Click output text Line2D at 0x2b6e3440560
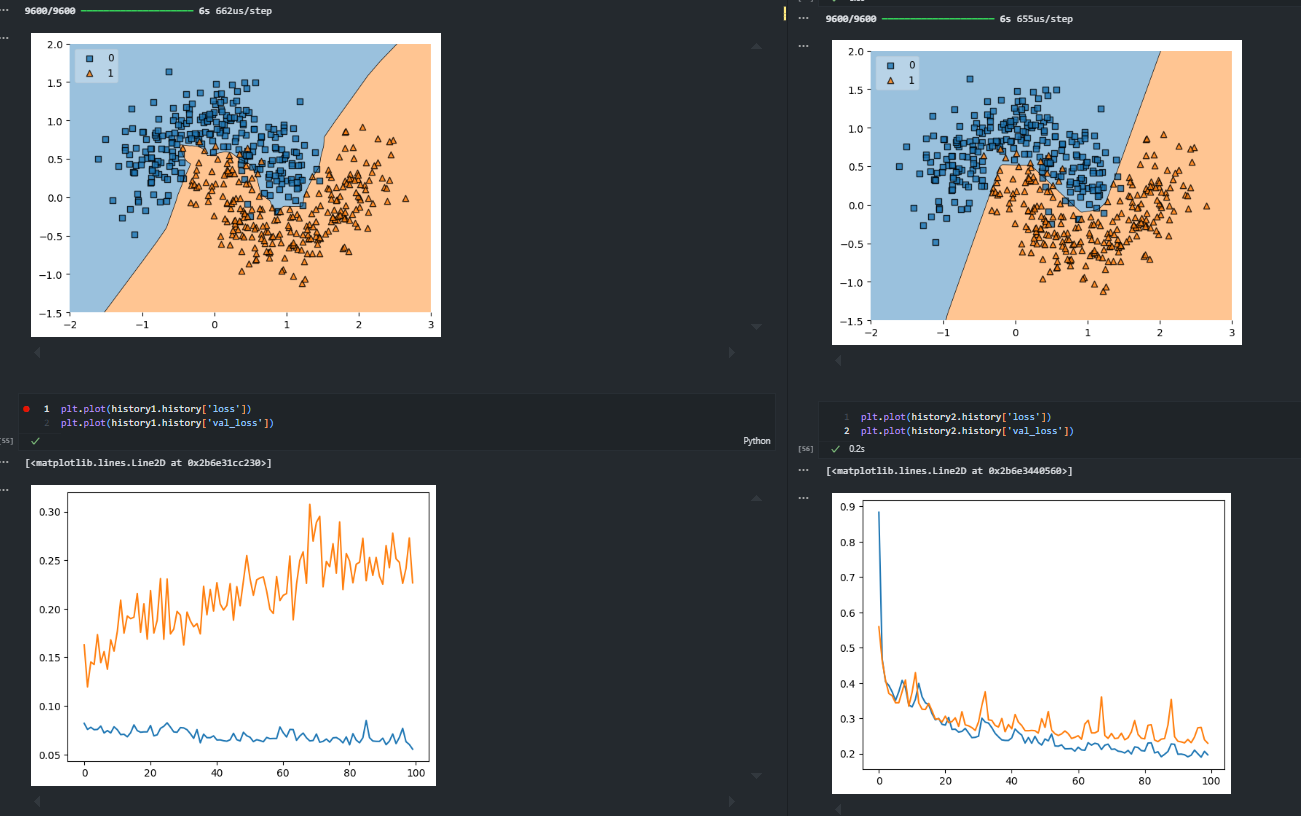Image resolution: width=1301 pixels, height=816 pixels. [950, 470]
